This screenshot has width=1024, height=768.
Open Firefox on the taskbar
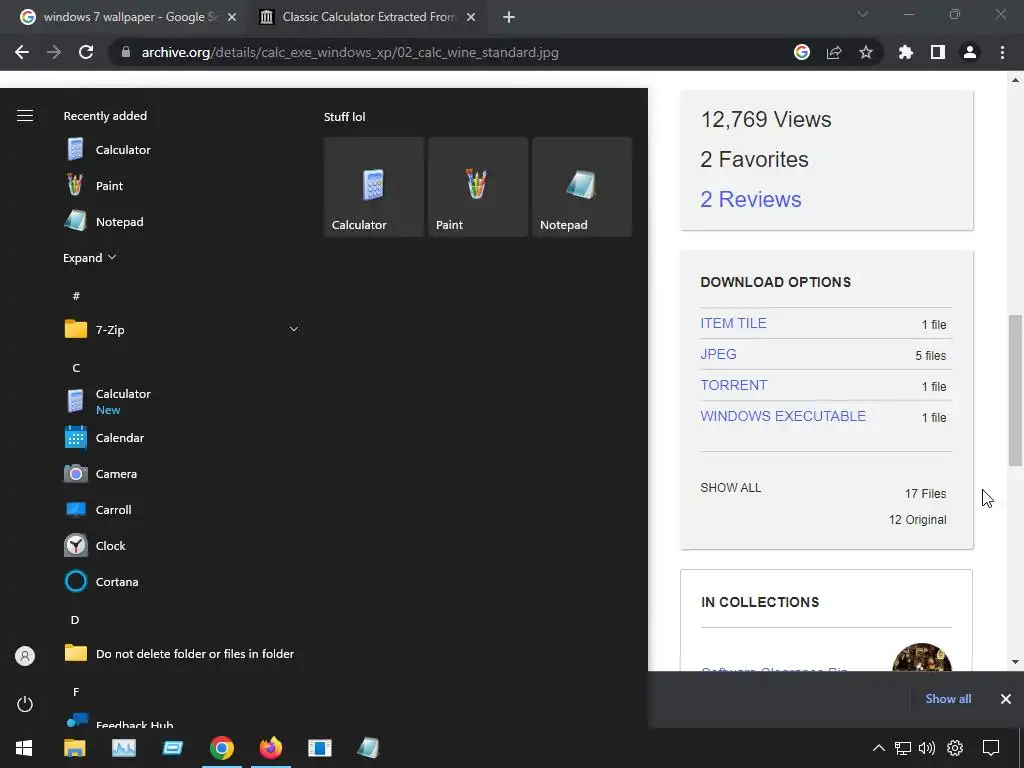click(270, 748)
